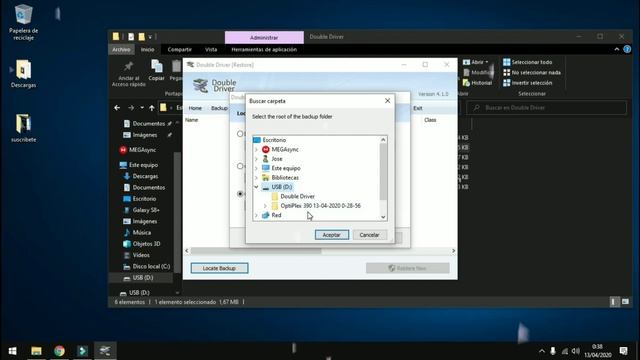Screen dimensions: 640x360
Task: Click the folder tree scroll down arrow
Action: click(383, 217)
